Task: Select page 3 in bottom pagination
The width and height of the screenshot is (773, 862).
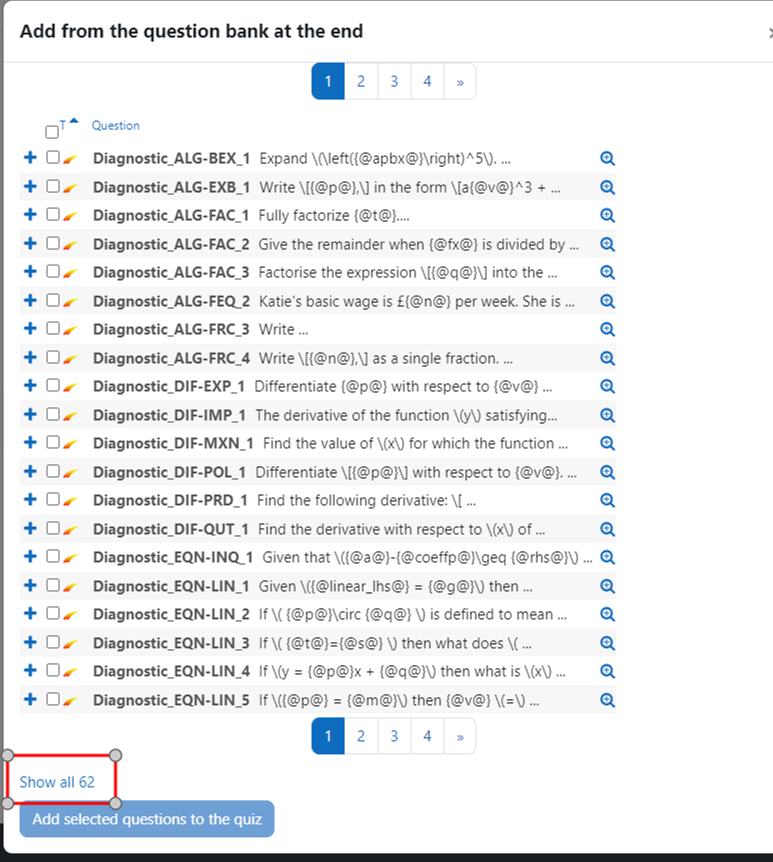Action: 394,736
